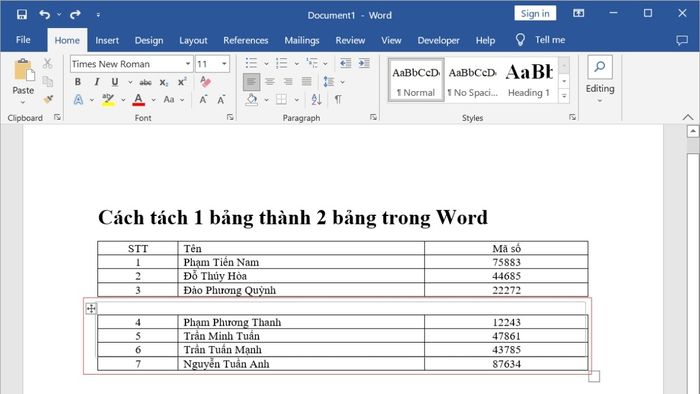The width and height of the screenshot is (700, 394).
Task: Apply borders using the Borders grid icon
Action: point(281,100)
